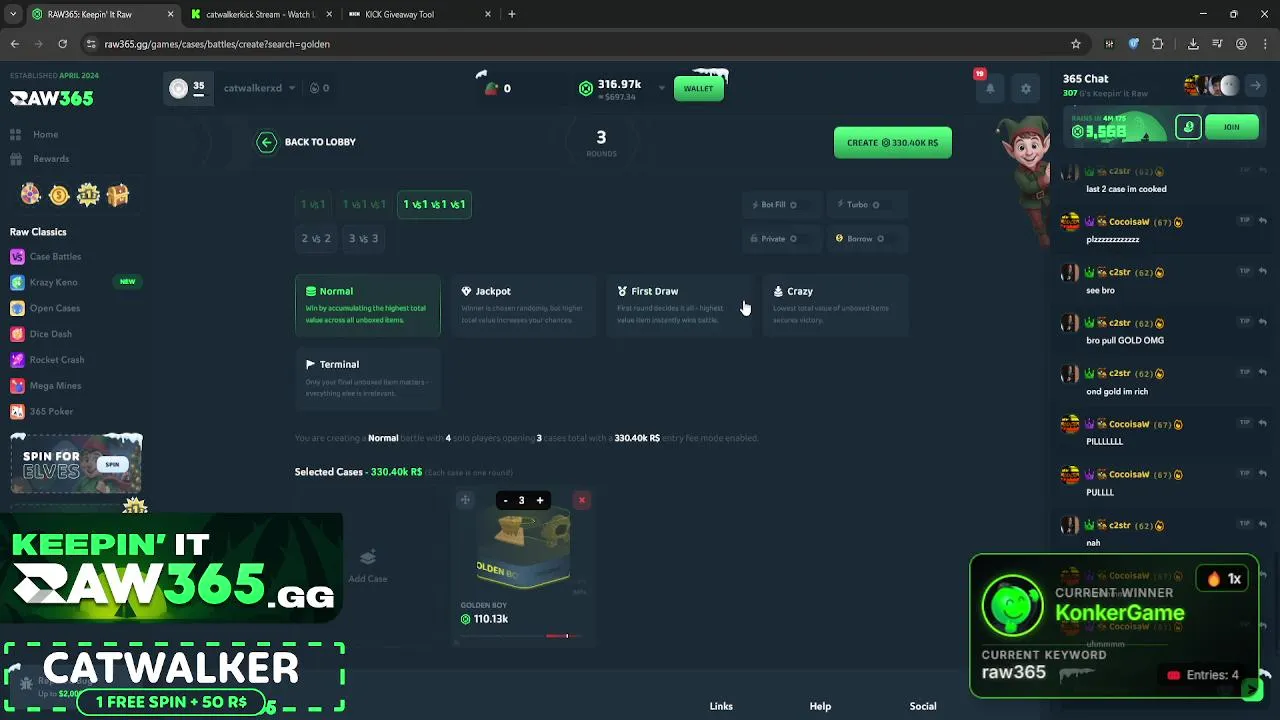Switch to the catwalkerkick Stream browser tab
Screen dimensions: 1280x720
tap(260, 14)
